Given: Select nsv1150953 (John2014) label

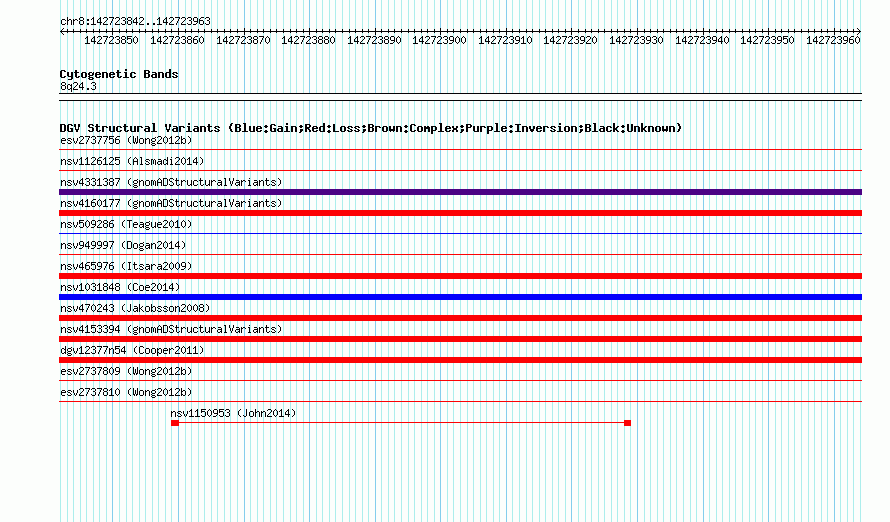Looking at the screenshot, I should click(x=233, y=413).
